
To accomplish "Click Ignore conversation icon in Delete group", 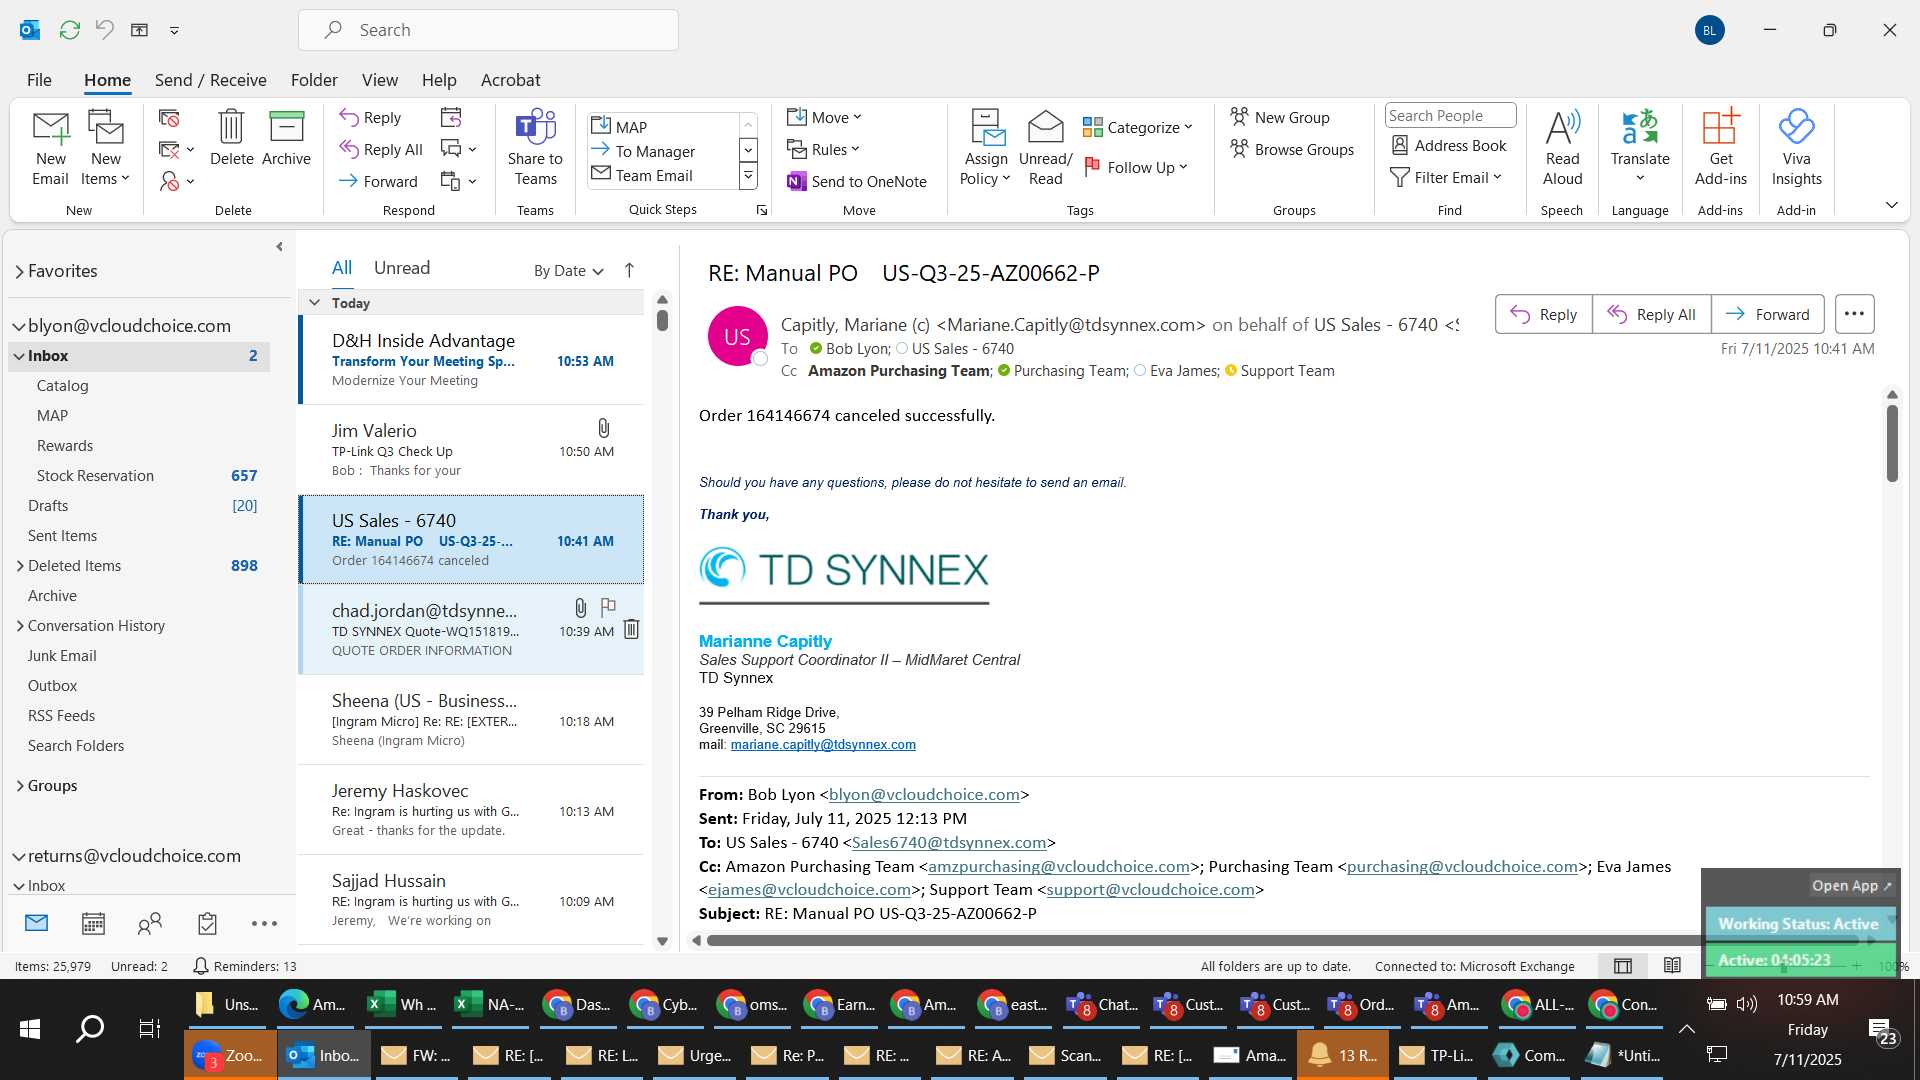I will pos(169,118).
